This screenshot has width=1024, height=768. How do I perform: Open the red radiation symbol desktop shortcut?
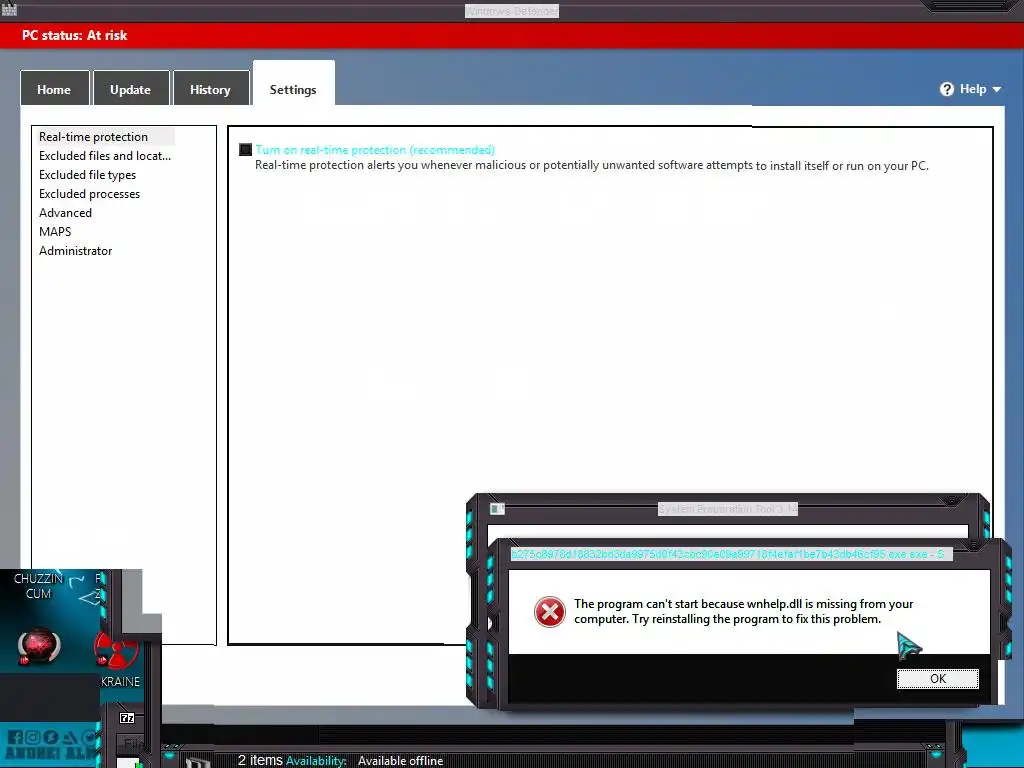[x=117, y=649]
